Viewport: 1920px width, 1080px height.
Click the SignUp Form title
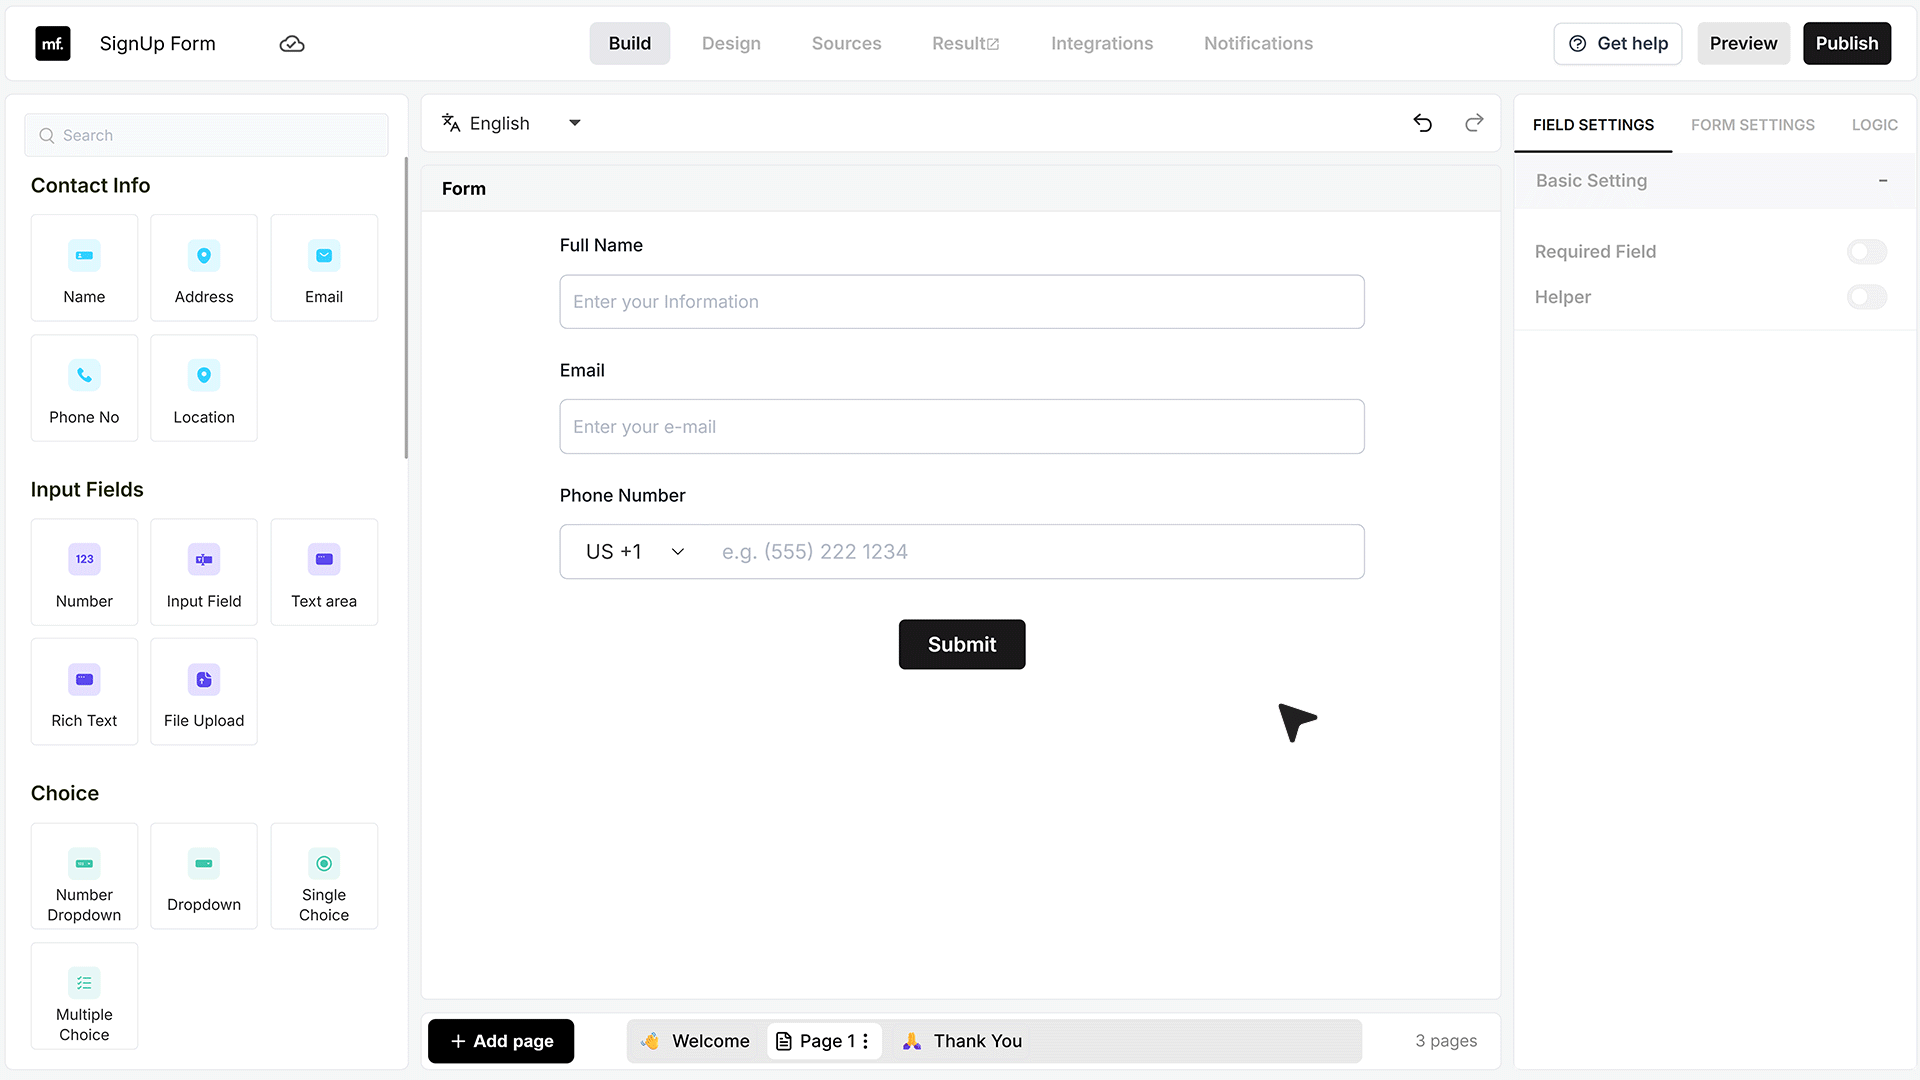(x=157, y=44)
